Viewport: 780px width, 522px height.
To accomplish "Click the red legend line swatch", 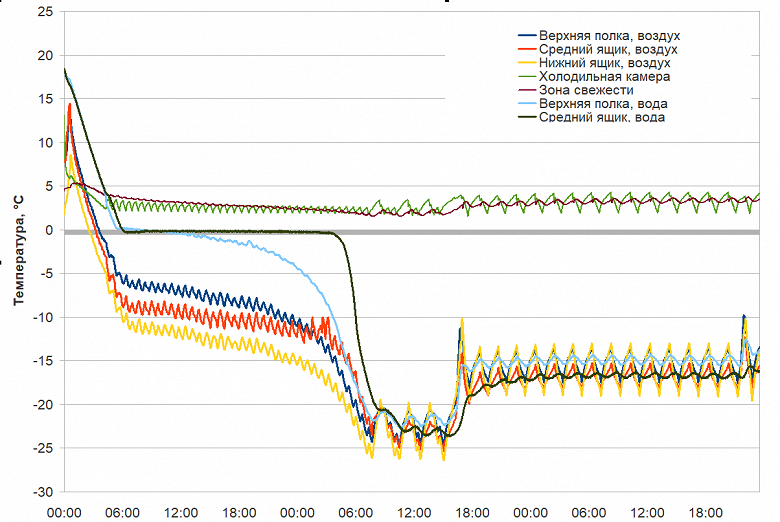I will (527, 49).
